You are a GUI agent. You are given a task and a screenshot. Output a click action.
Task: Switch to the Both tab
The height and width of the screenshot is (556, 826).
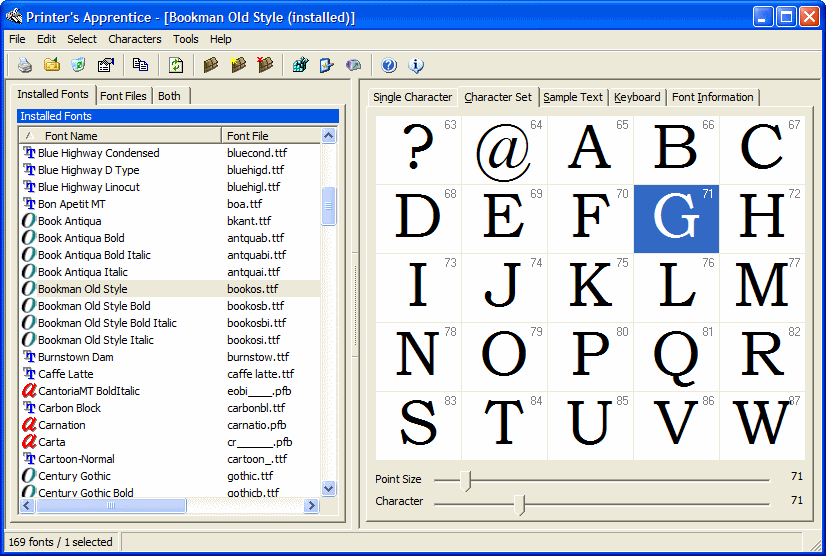(169, 96)
